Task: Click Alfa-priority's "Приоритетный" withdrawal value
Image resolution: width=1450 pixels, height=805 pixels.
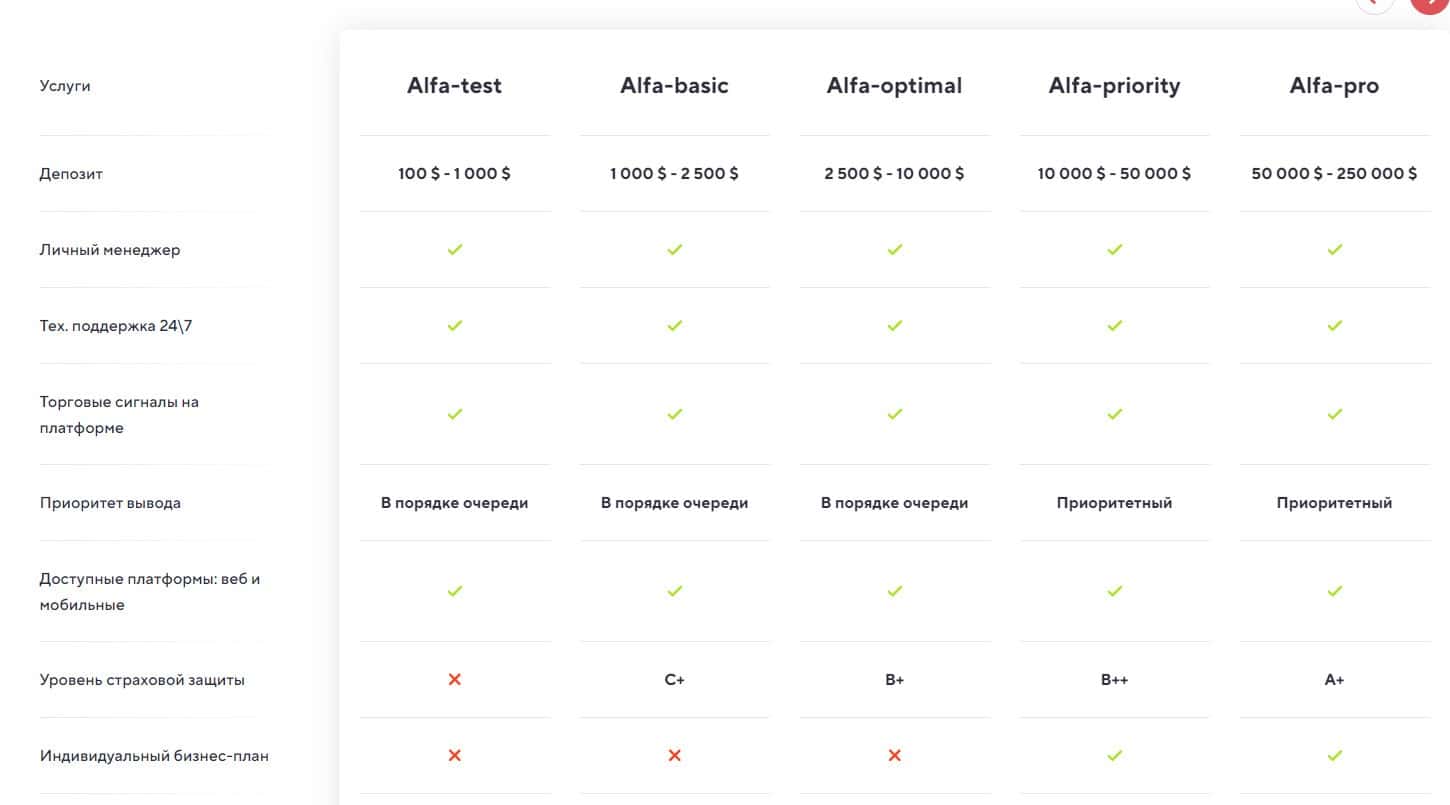Action: 1115,503
